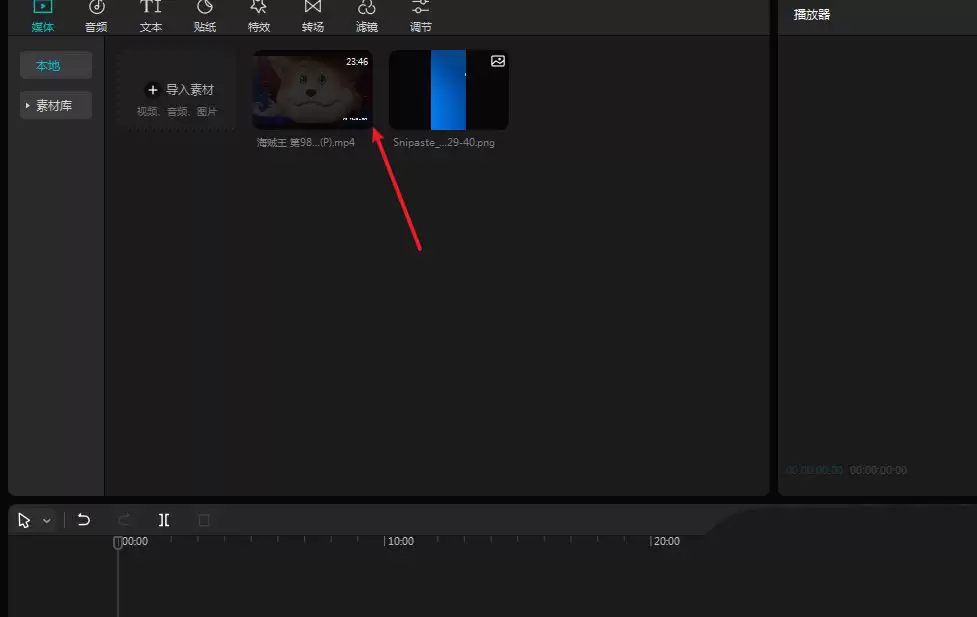Viewport: 977px width, 617px height.
Task: Select the split clip tool icon
Action: click(164, 519)
